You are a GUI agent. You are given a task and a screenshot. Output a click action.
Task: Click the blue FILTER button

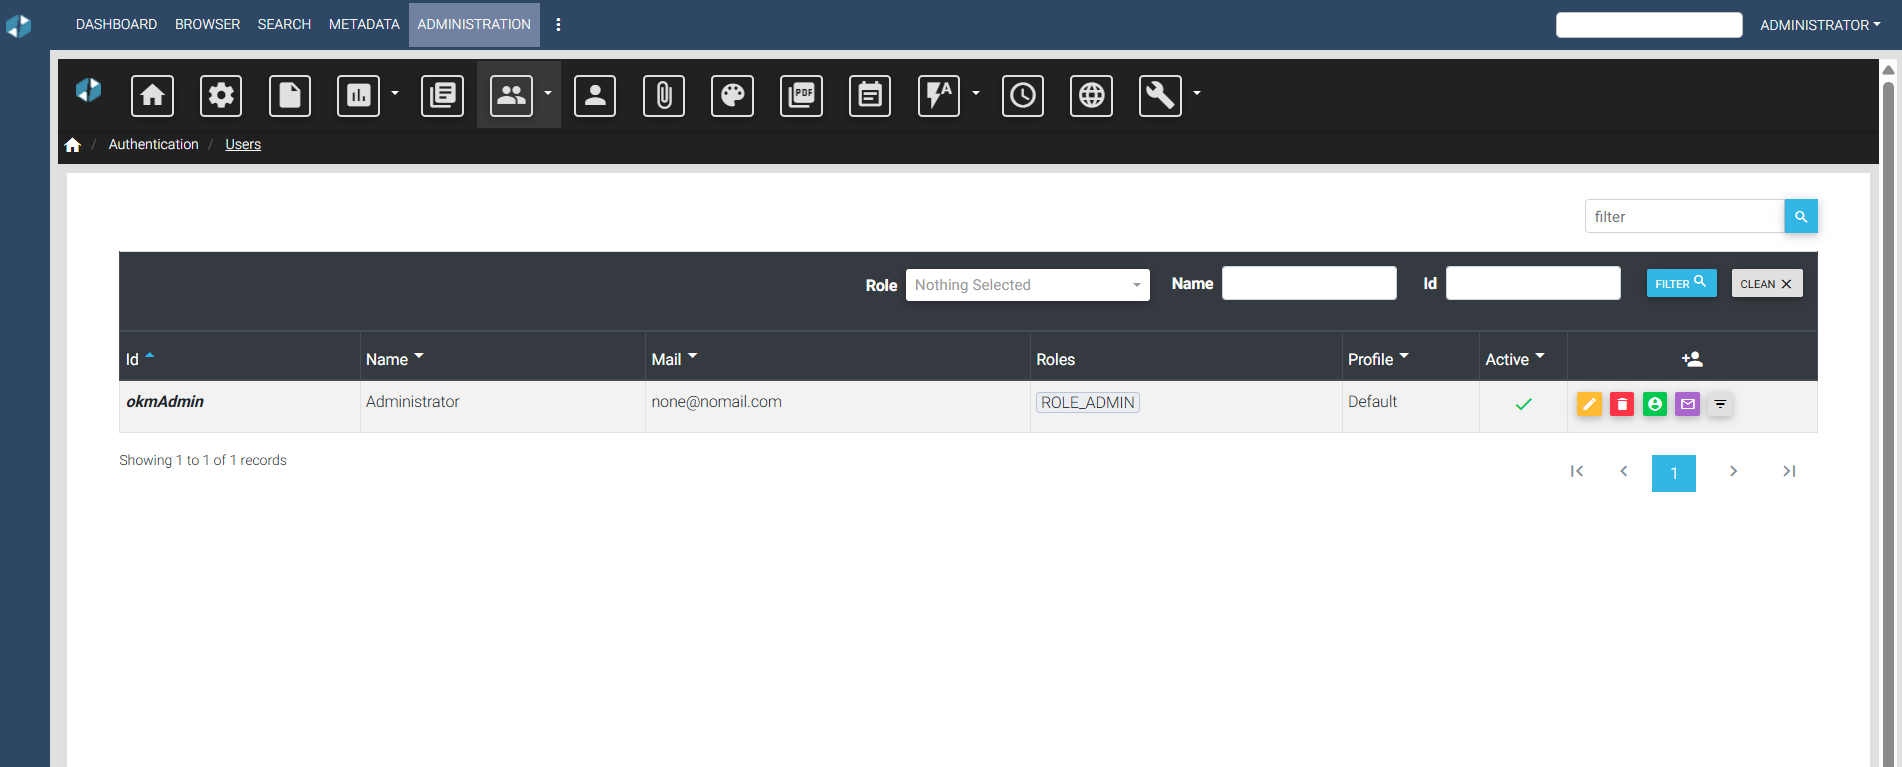tap(1681, 283)
